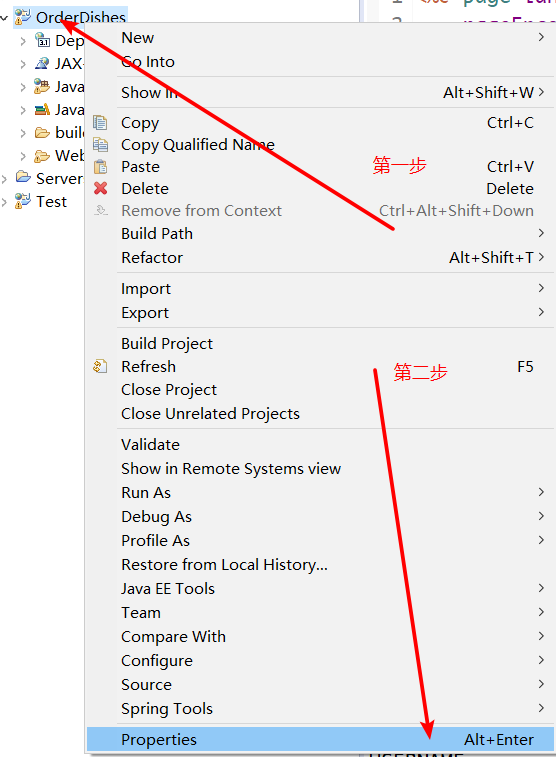The image size is (556, 757).
Task: Open the Compare With submenu
Action: pos(319,636)
